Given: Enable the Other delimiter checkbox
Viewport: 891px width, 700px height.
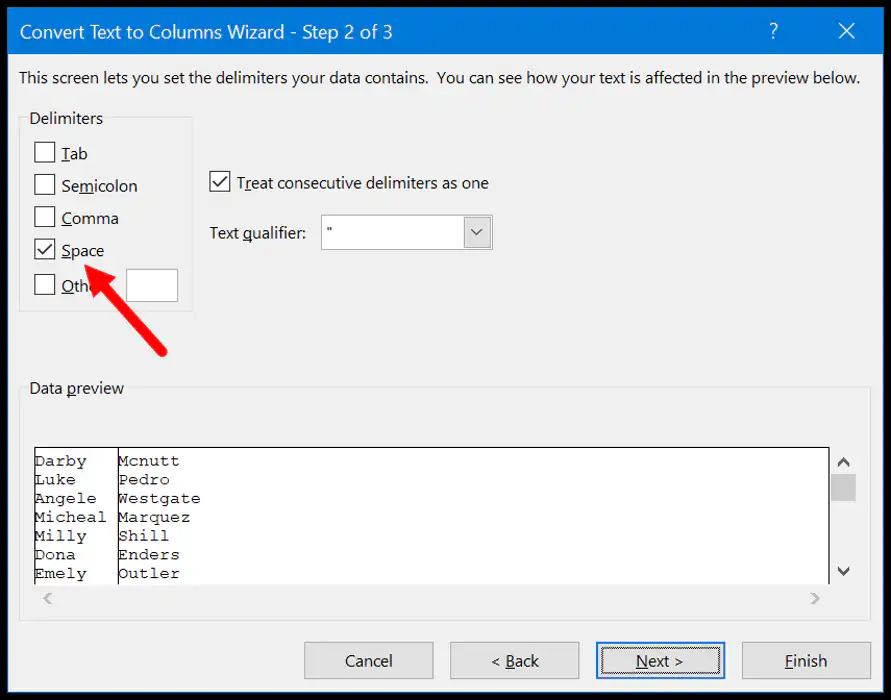Looking at the screenshot, I should (x=44, y=285).
